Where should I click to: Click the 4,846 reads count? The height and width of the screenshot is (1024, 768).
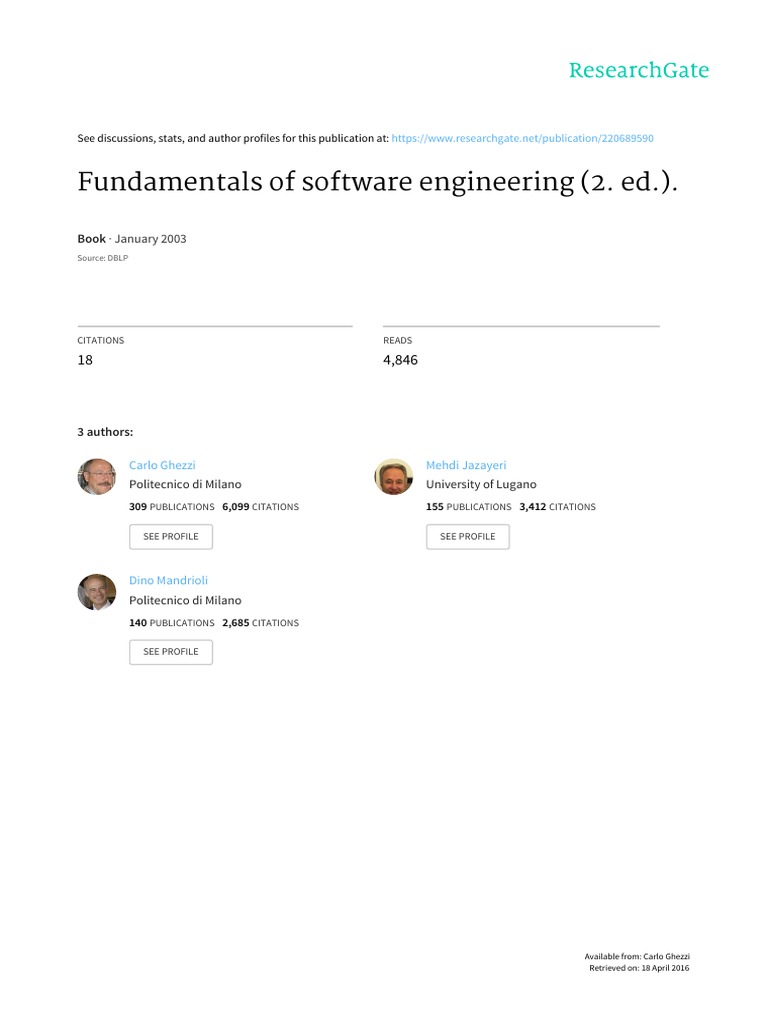400,360
